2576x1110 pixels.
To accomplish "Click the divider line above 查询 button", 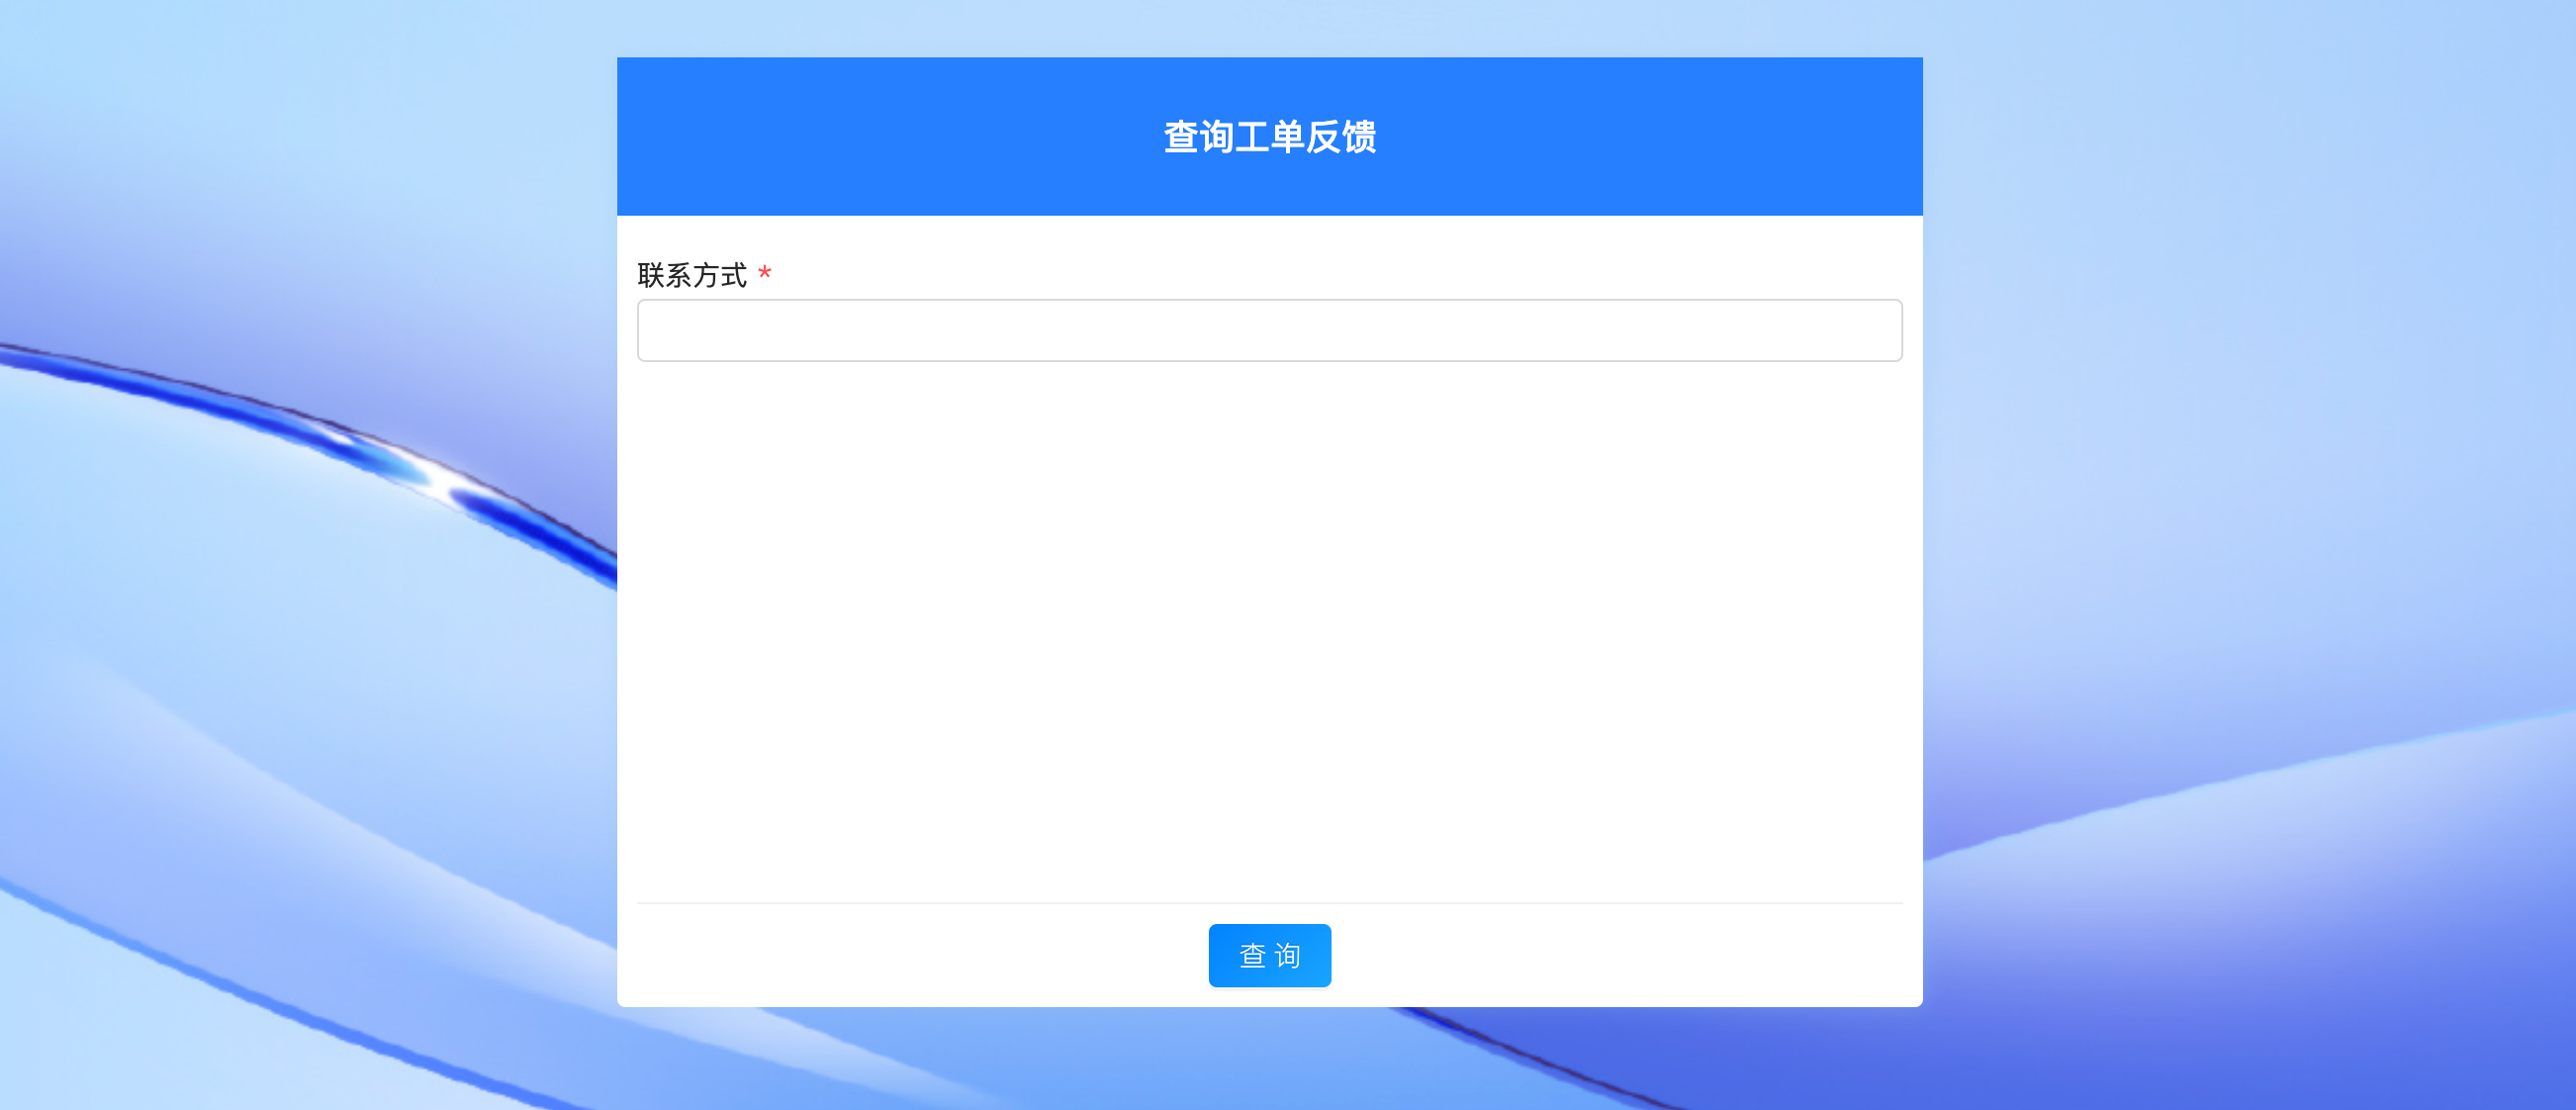I will 1268,903.
